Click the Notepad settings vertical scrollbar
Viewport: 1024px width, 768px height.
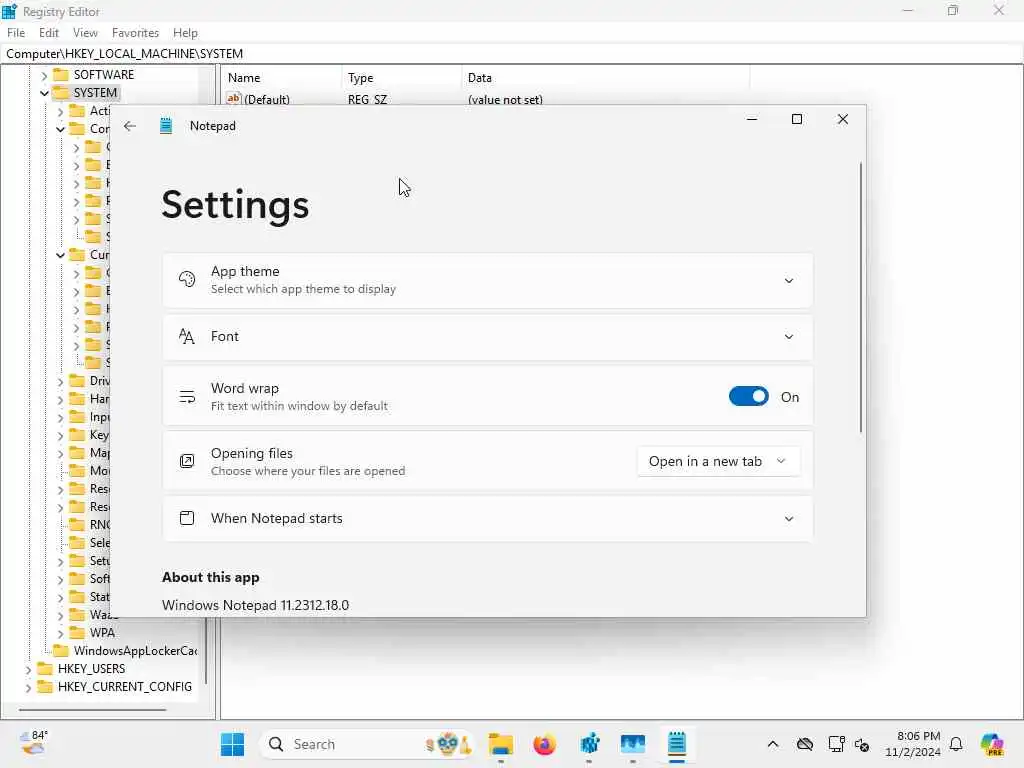861,297
